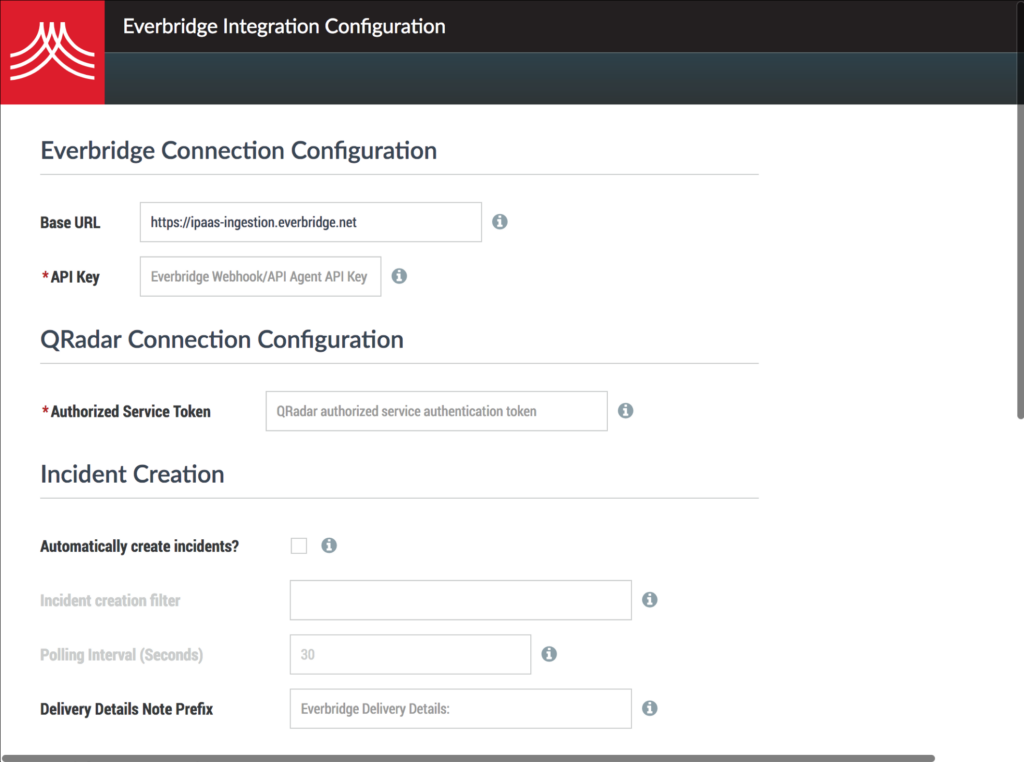Click the Everbridge Connection Configuration heading
This screenshot has width=1024, height=762.
[x=238, y=150]
